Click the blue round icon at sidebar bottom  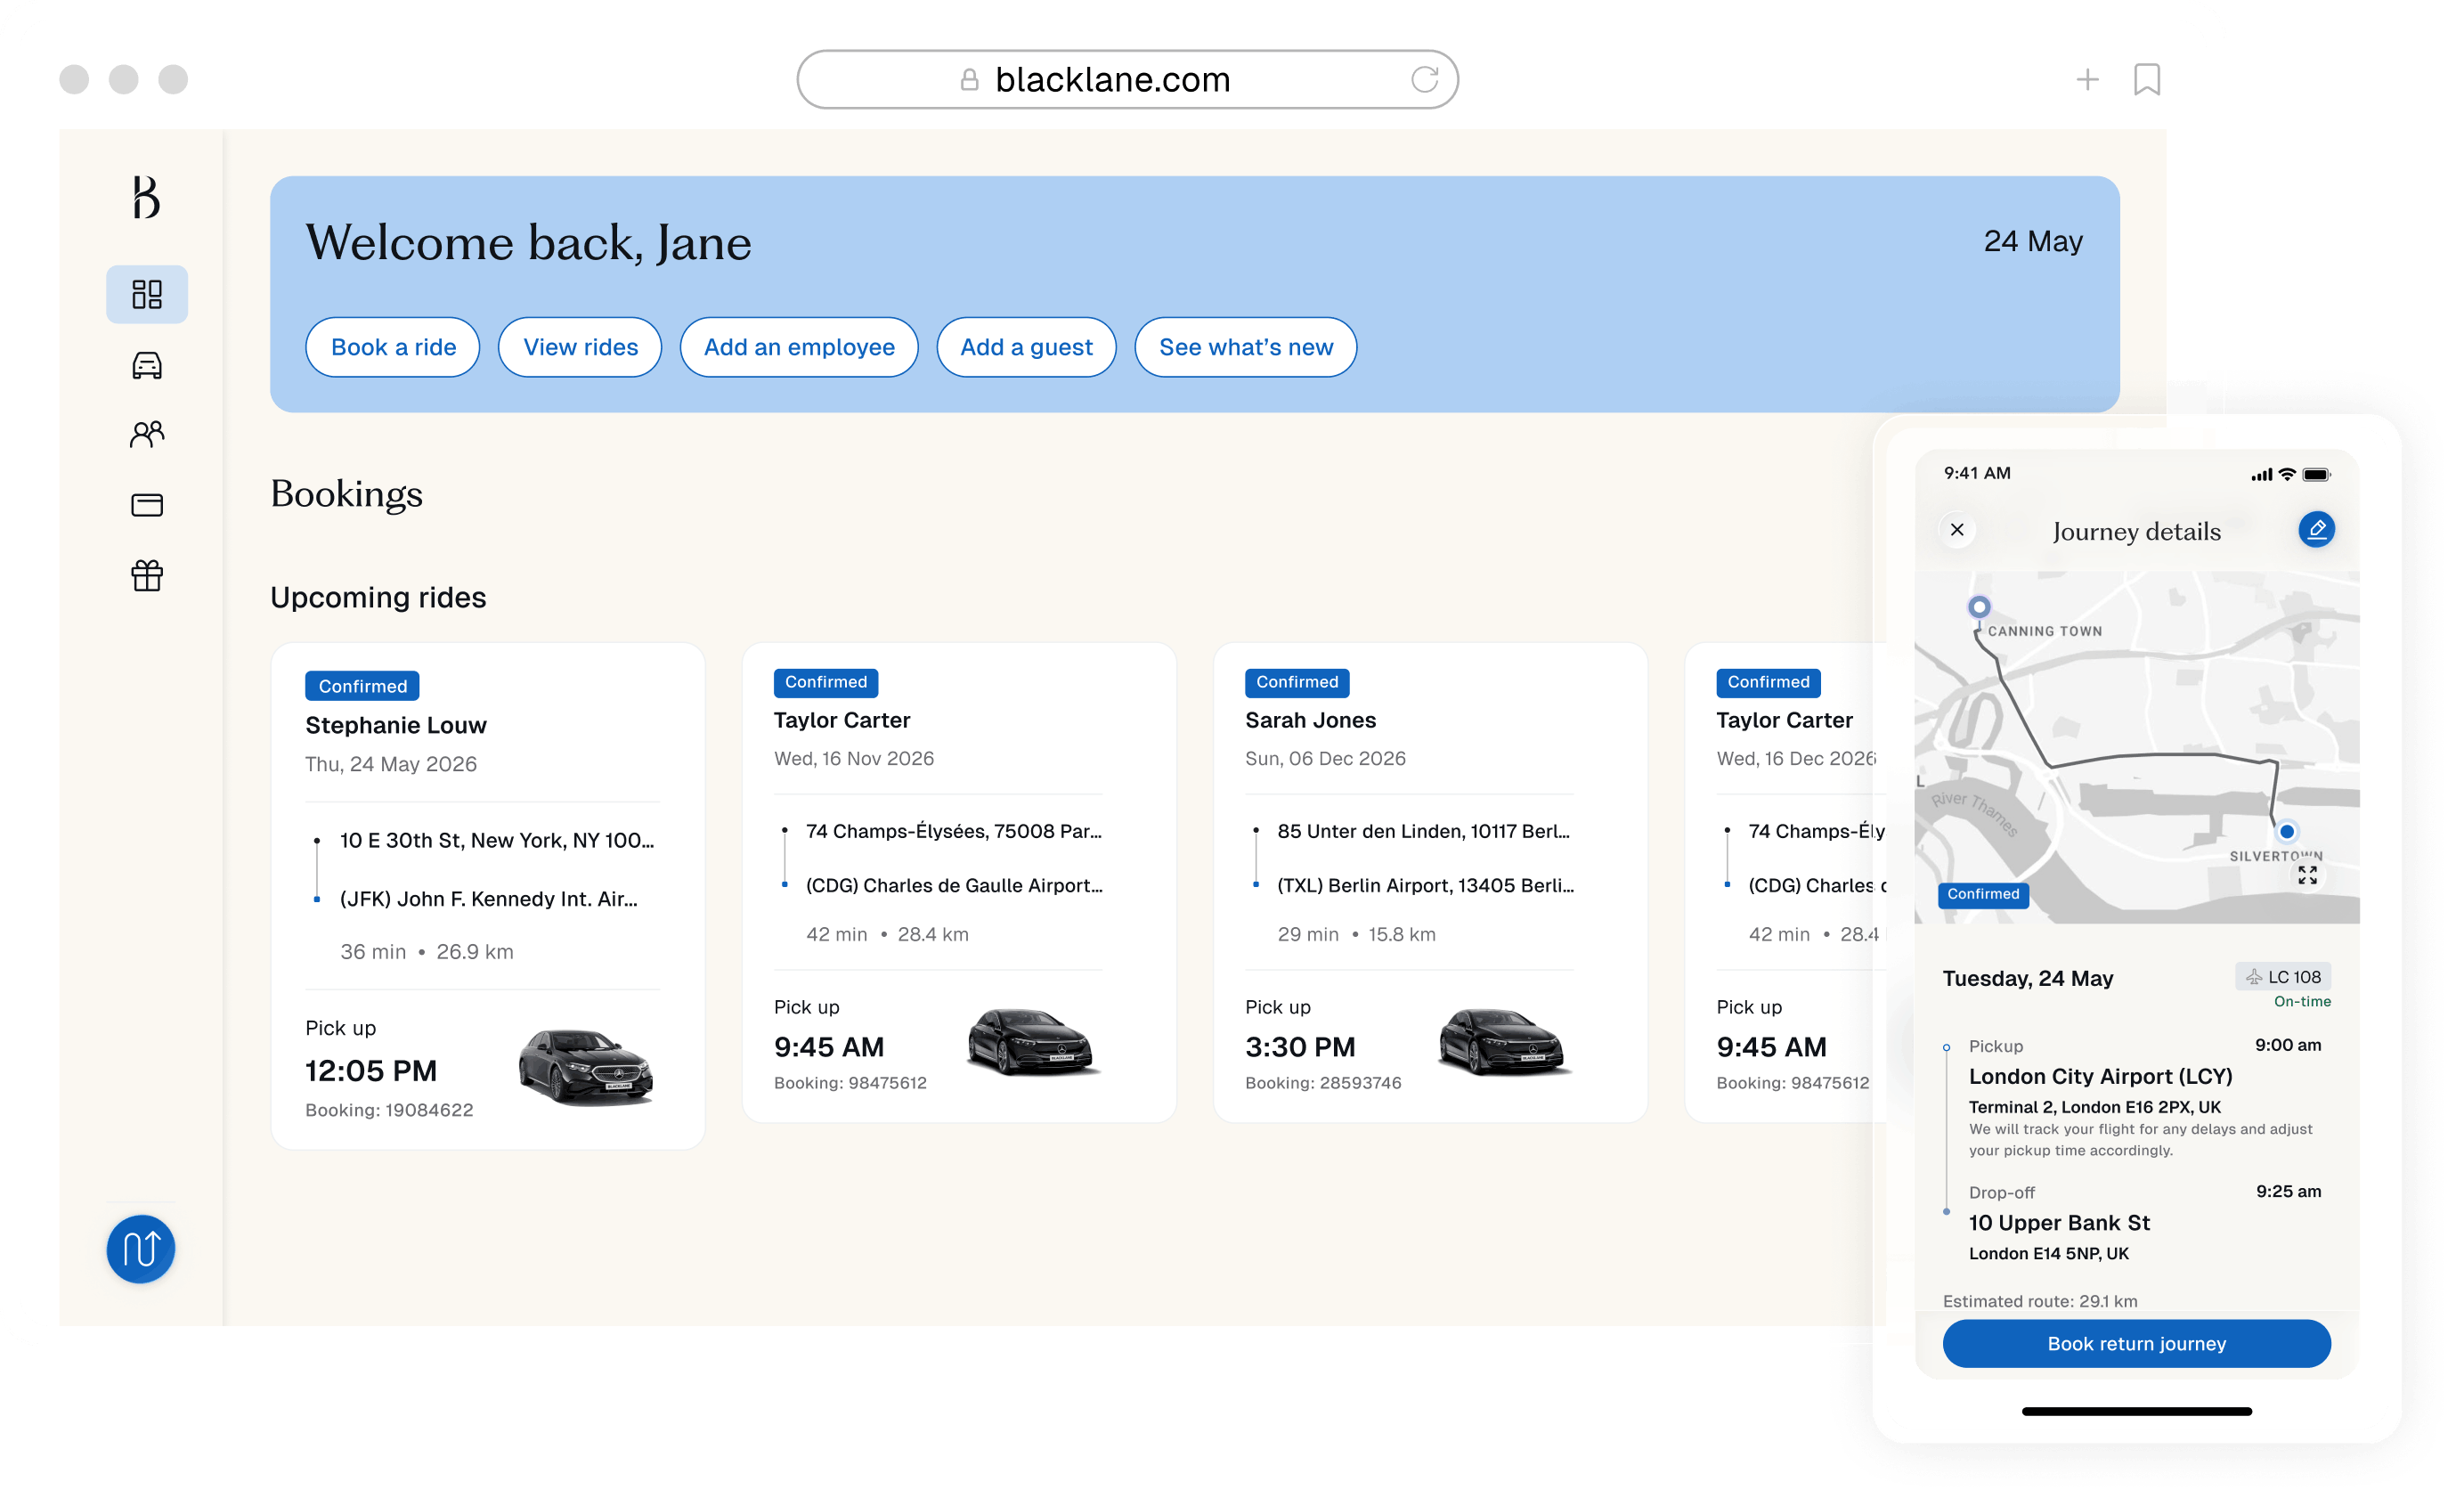coord(141,1248)
